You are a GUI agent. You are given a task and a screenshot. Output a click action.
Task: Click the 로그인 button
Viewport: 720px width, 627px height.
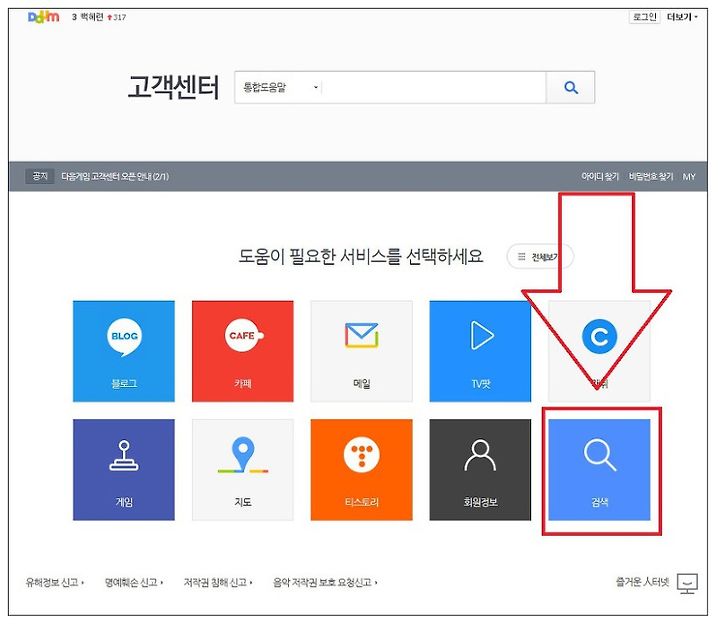pyautogui.click(x=645, y=17)
